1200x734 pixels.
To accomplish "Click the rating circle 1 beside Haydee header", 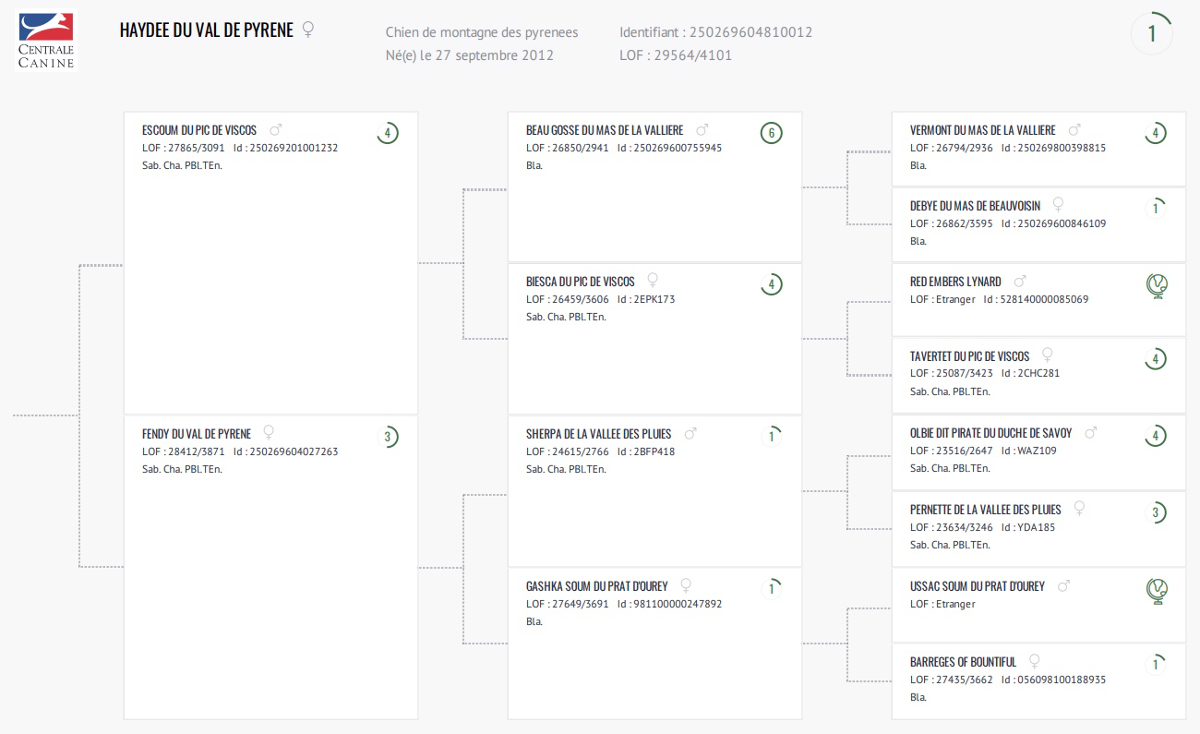I will [x=1151, y=34].
